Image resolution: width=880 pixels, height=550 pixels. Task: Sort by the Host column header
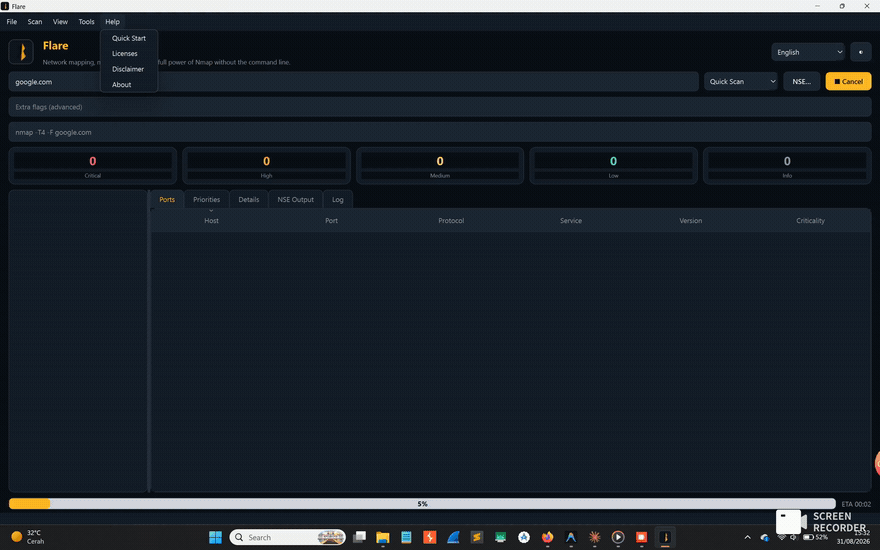click(212, 221)
